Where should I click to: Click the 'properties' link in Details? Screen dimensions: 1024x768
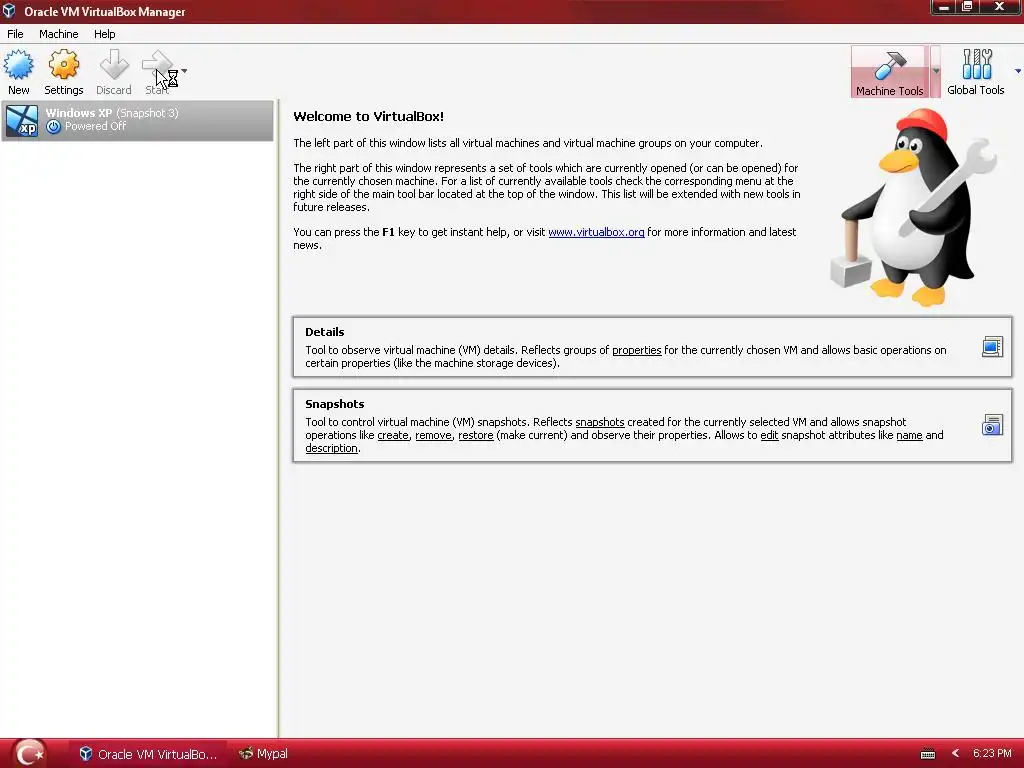tap(637, 350)
